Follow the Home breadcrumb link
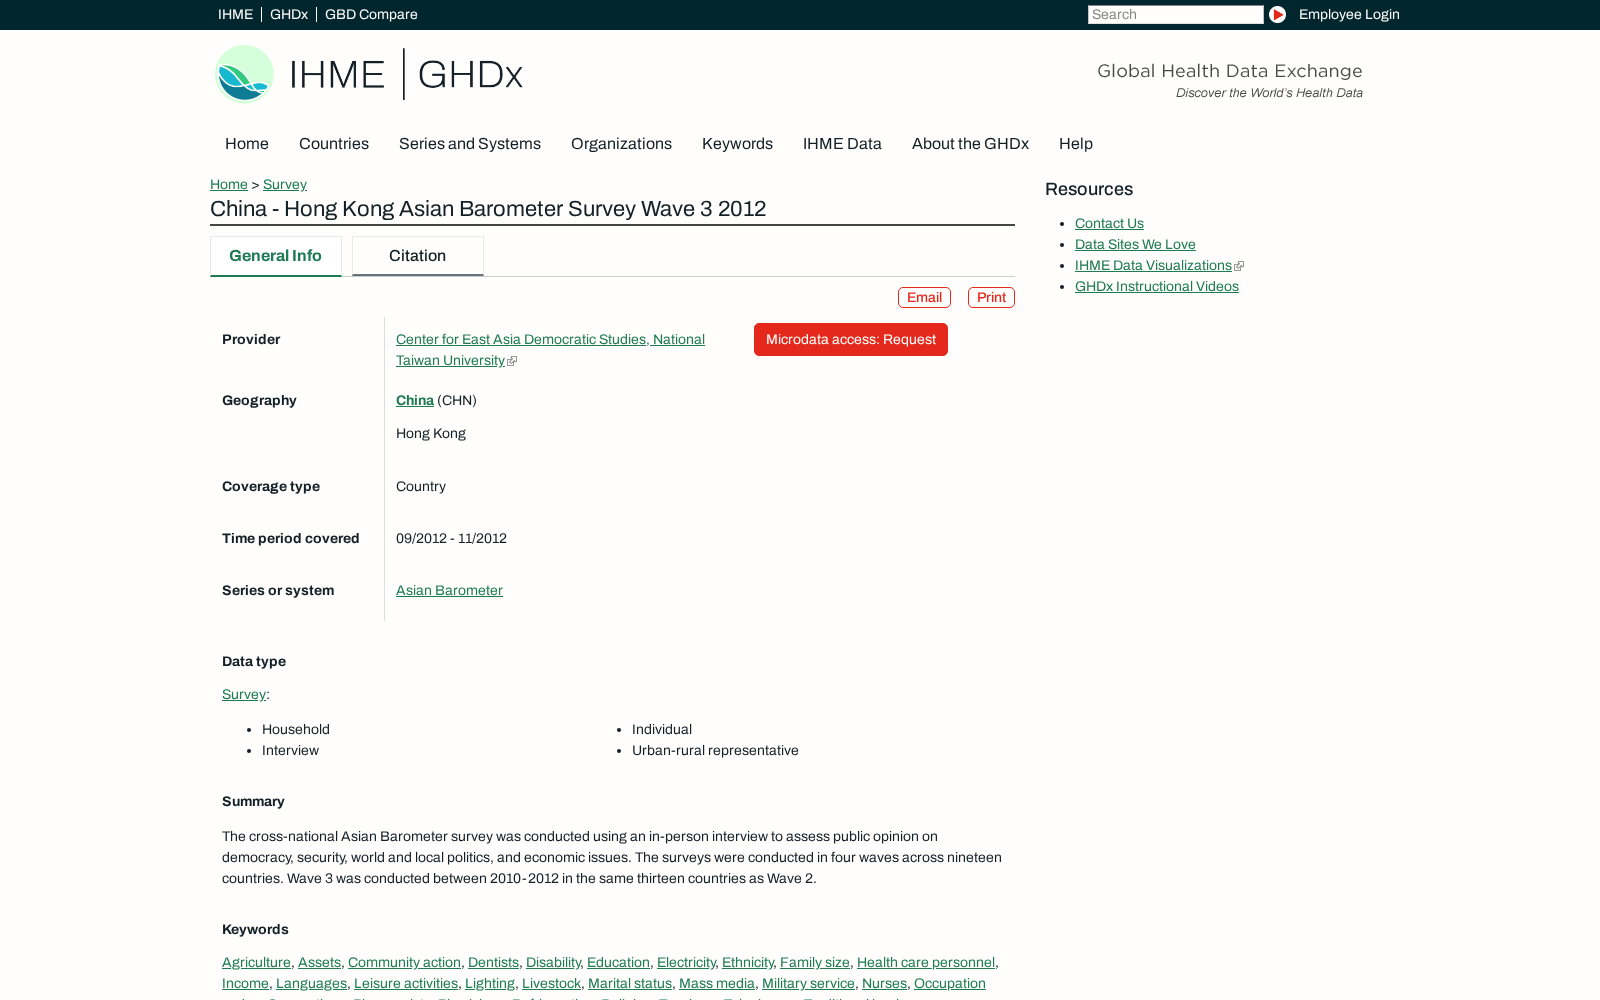1600x1000 pixels. pos(229,184)
